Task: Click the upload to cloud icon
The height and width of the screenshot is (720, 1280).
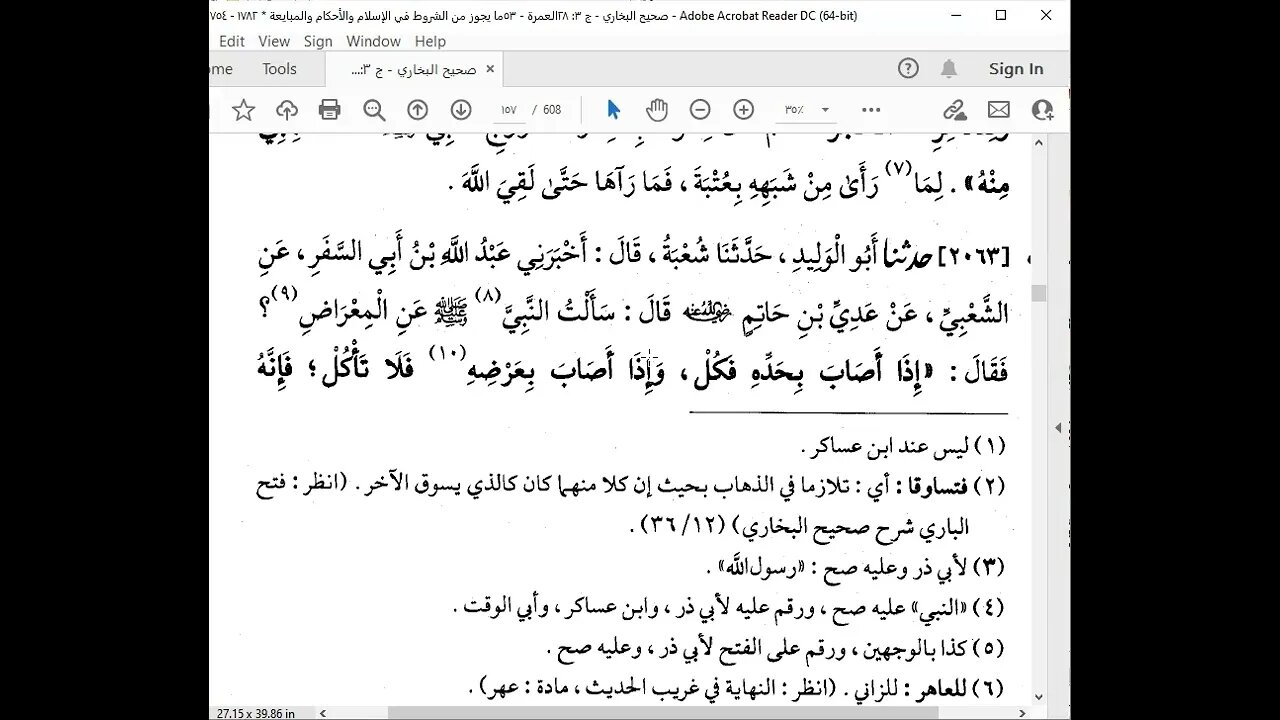Action: tap(287, 110)
